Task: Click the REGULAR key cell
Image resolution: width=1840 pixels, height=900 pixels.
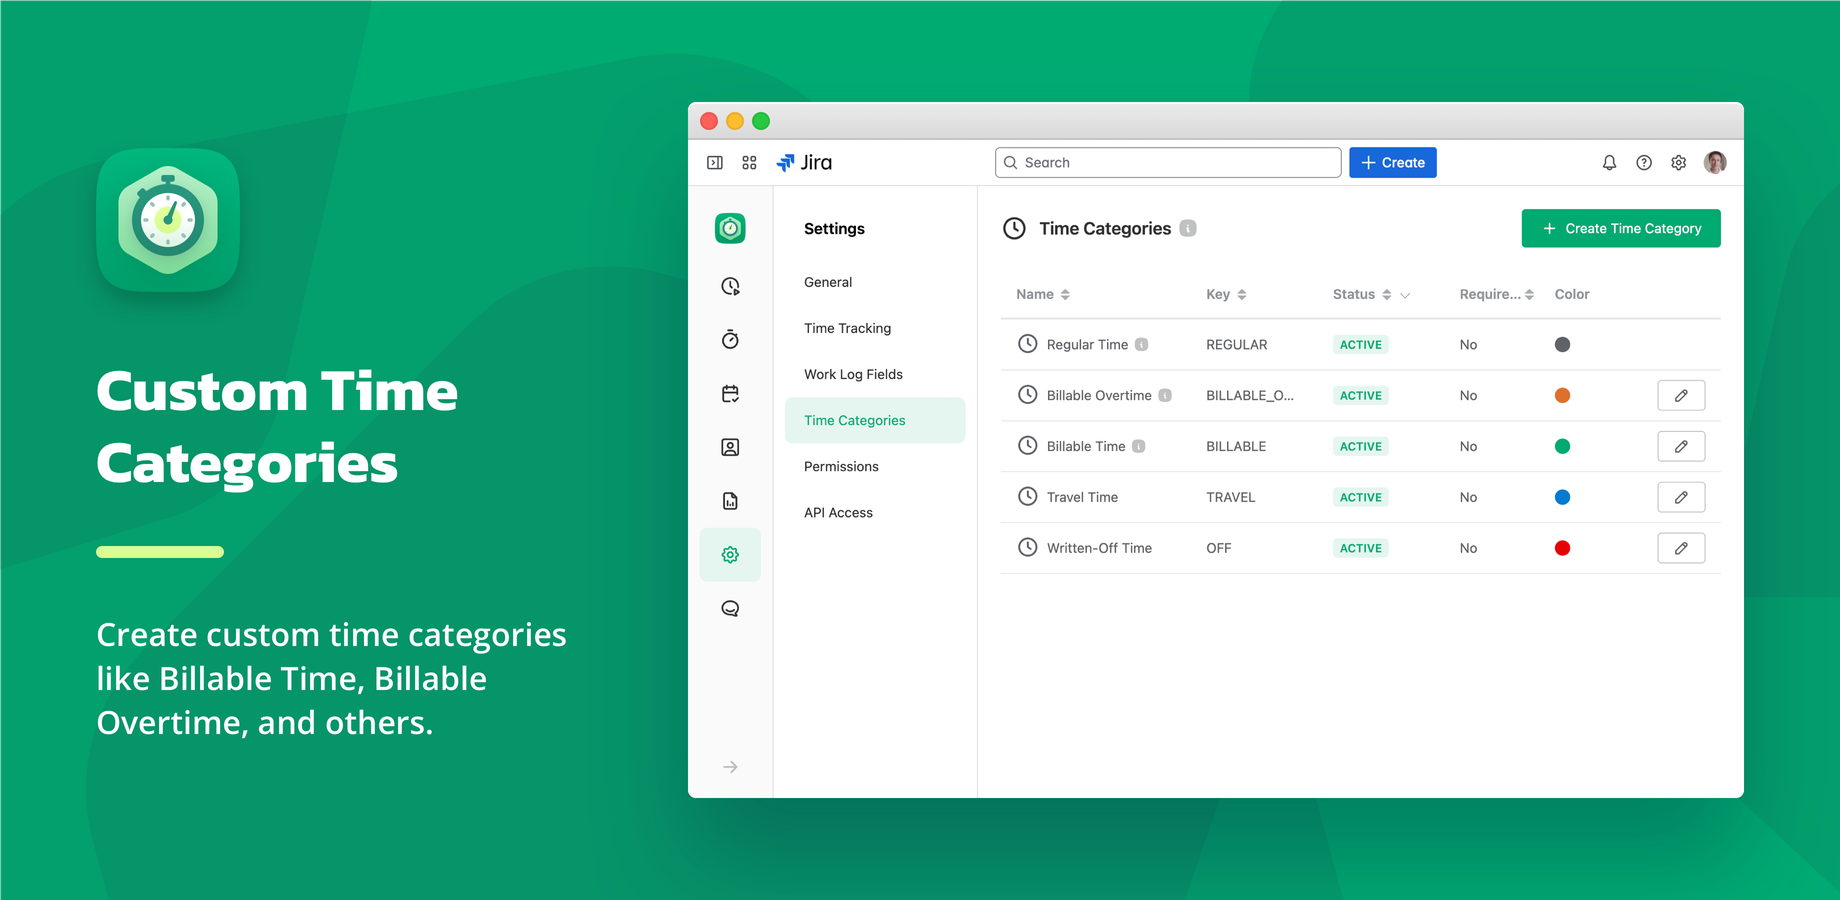Action: point(1236,344)
